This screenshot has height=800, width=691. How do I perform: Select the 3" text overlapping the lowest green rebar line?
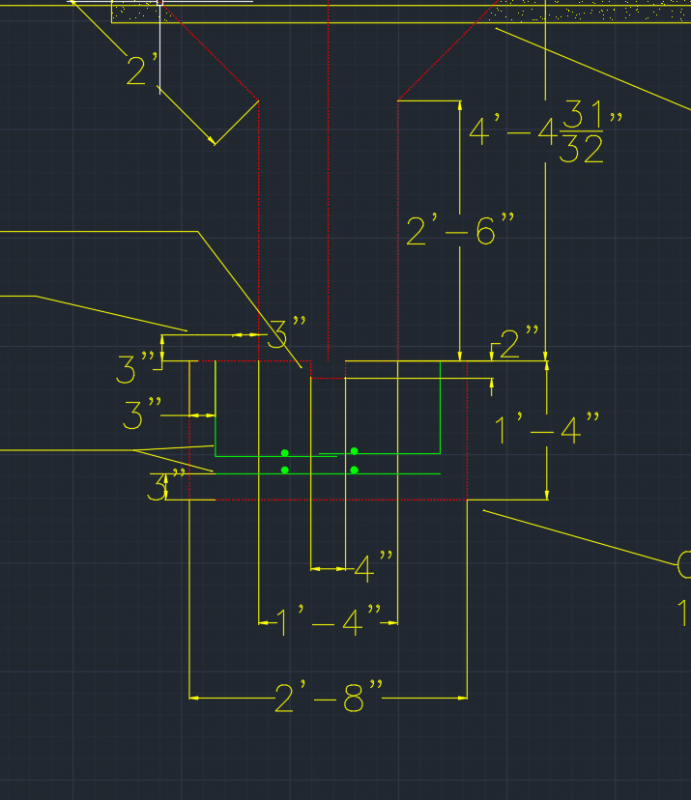[166, 485]
